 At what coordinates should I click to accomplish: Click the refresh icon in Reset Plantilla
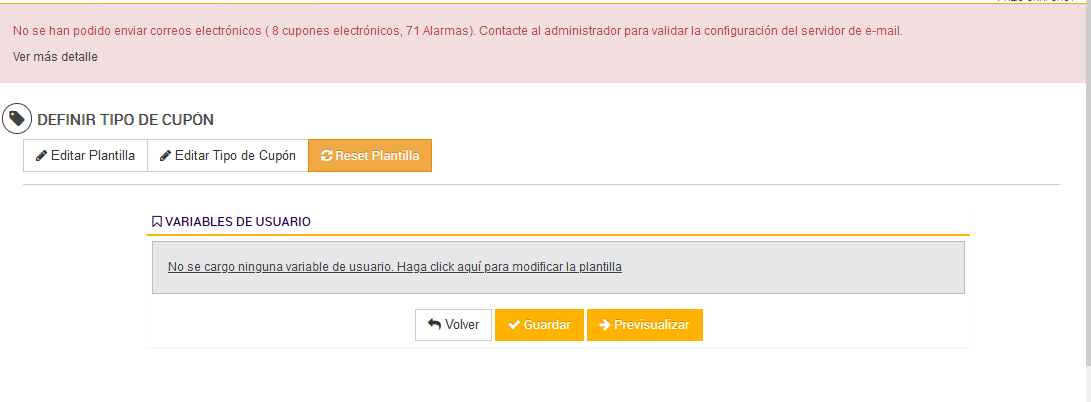(326, 156)
